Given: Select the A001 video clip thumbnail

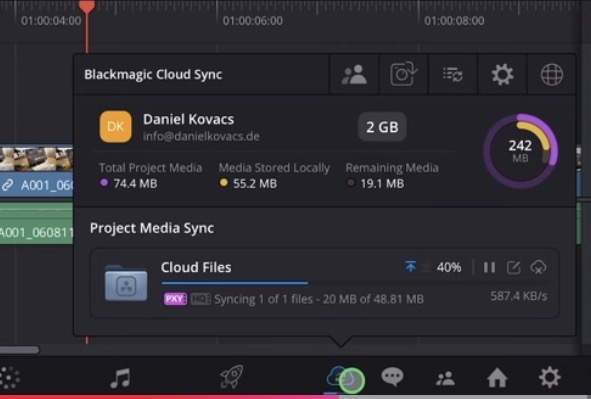Looking at the screenshot, I should (x=37, y=159).
